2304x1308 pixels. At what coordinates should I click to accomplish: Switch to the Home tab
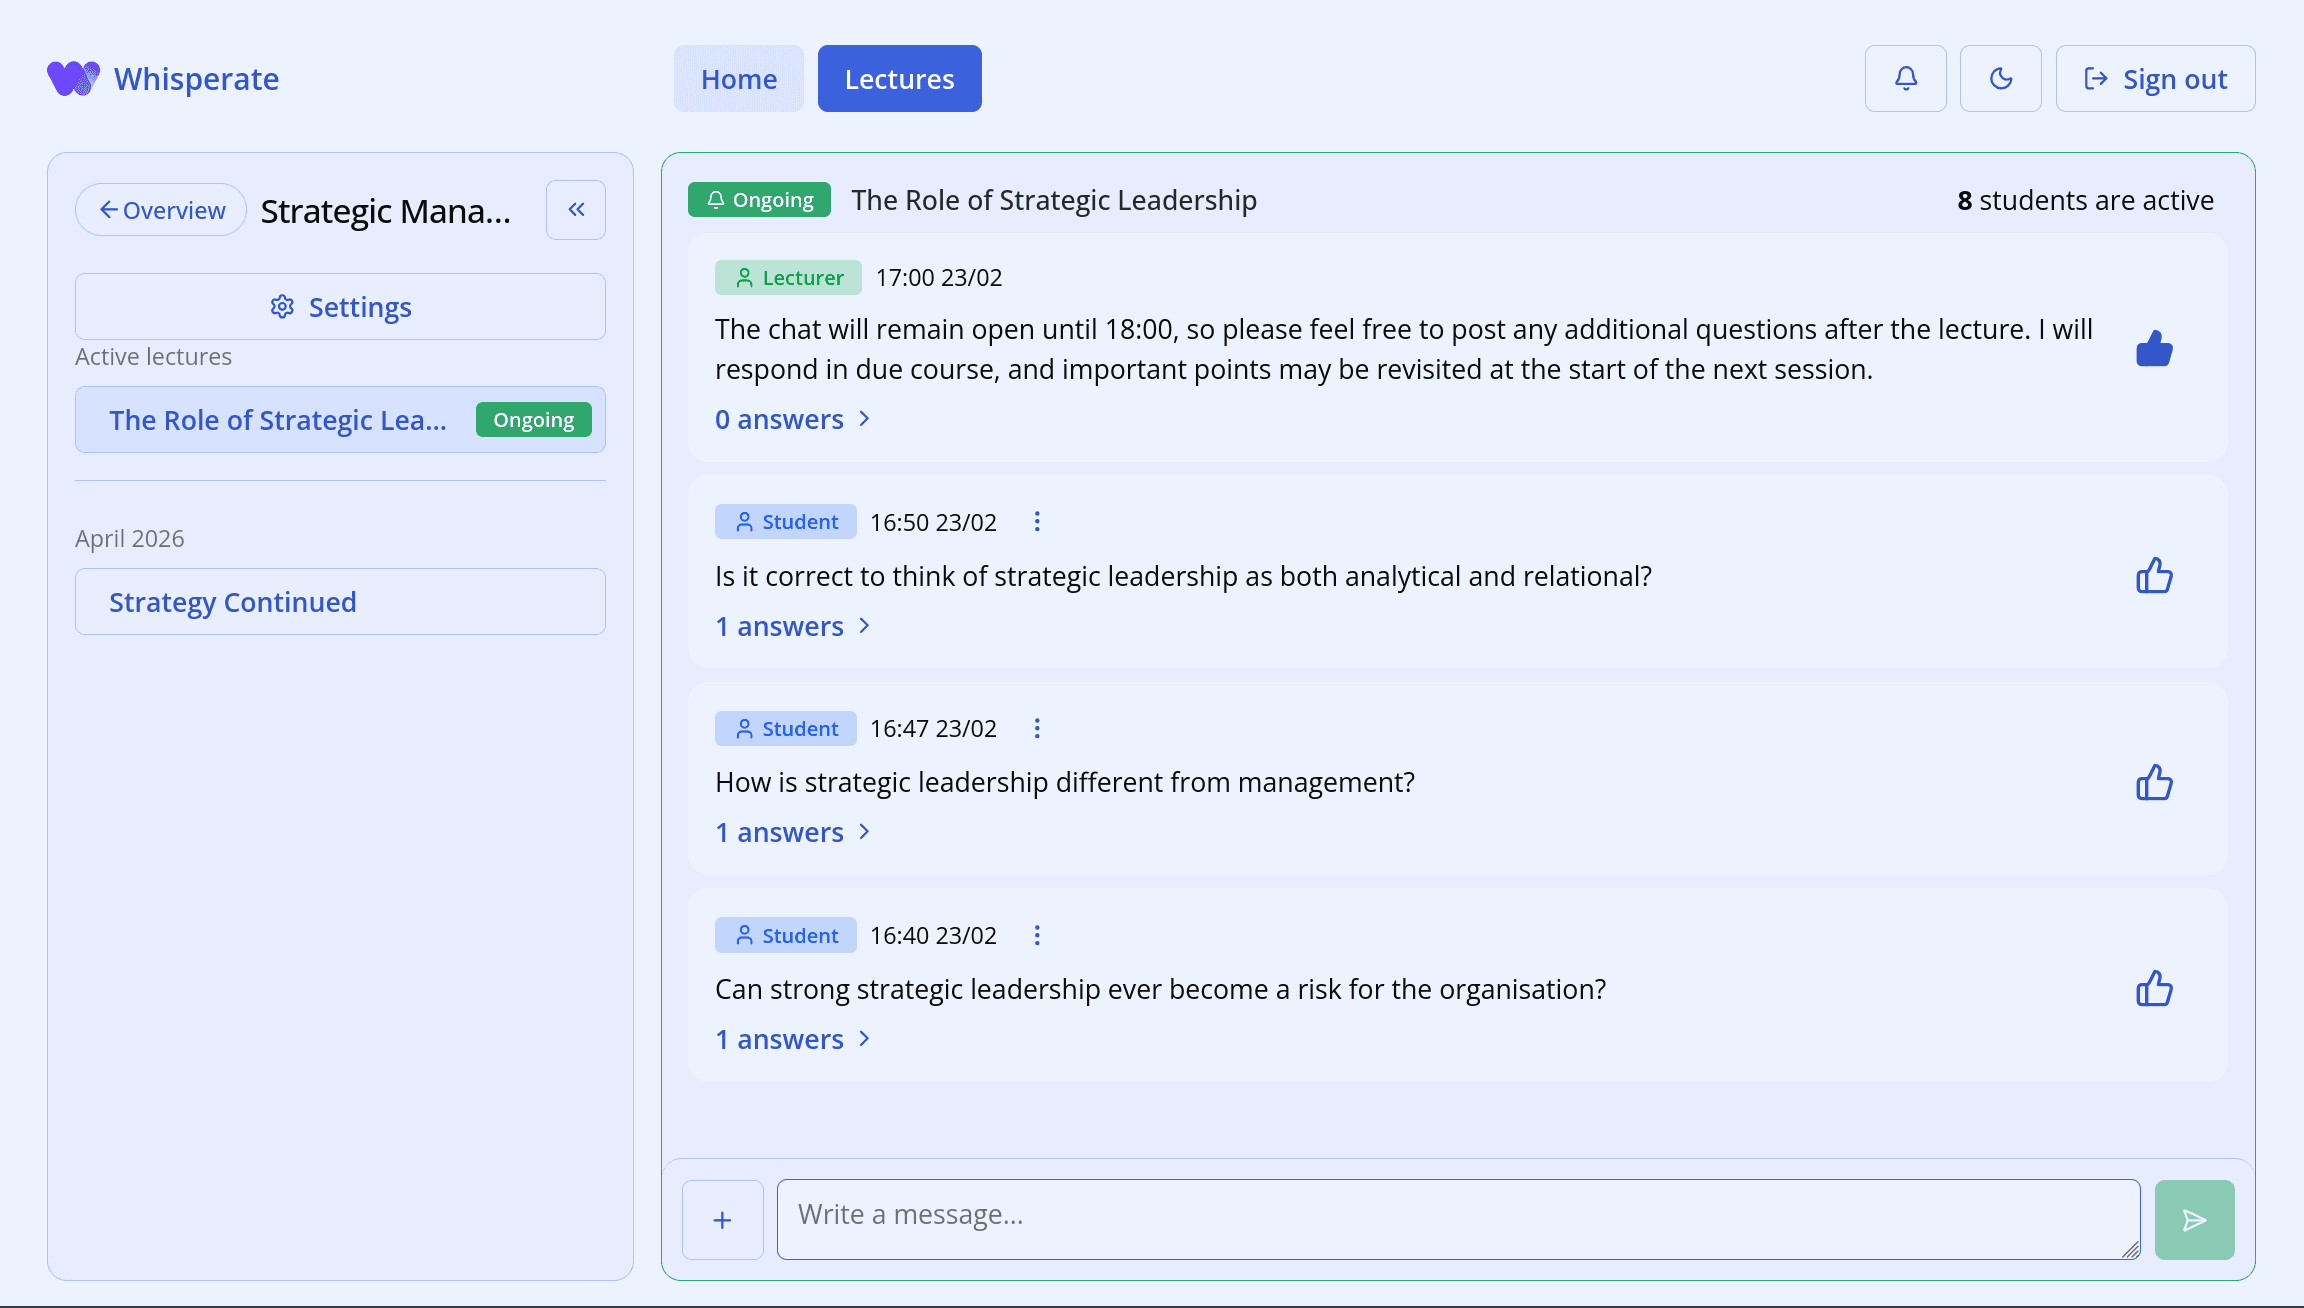[738, 78]
